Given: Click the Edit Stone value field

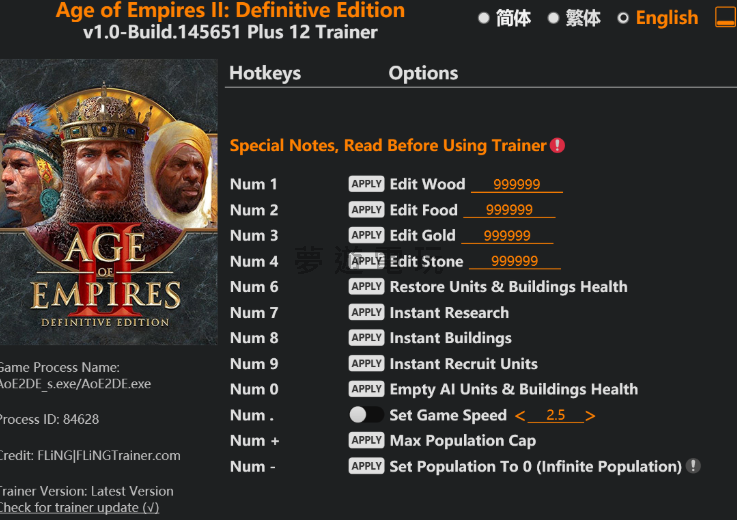Looking at the screenshot, I should pyautogui.click(x=515, y=261).
